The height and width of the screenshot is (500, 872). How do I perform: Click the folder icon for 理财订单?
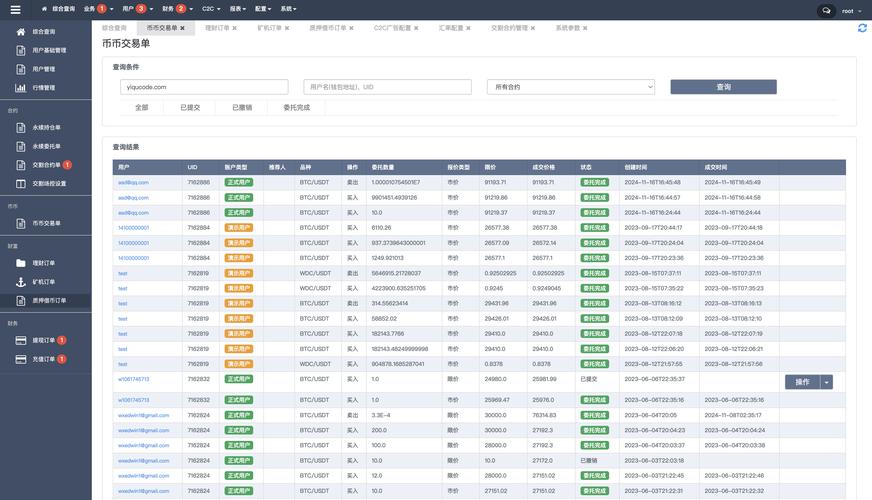[x=21, y=263]
